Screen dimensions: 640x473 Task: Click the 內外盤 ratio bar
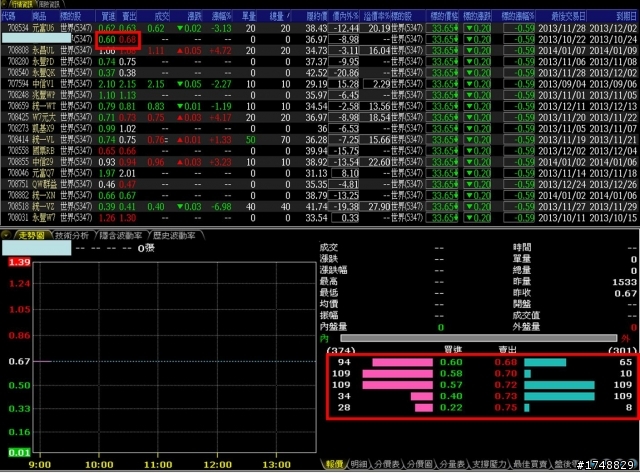pos(478,338)
